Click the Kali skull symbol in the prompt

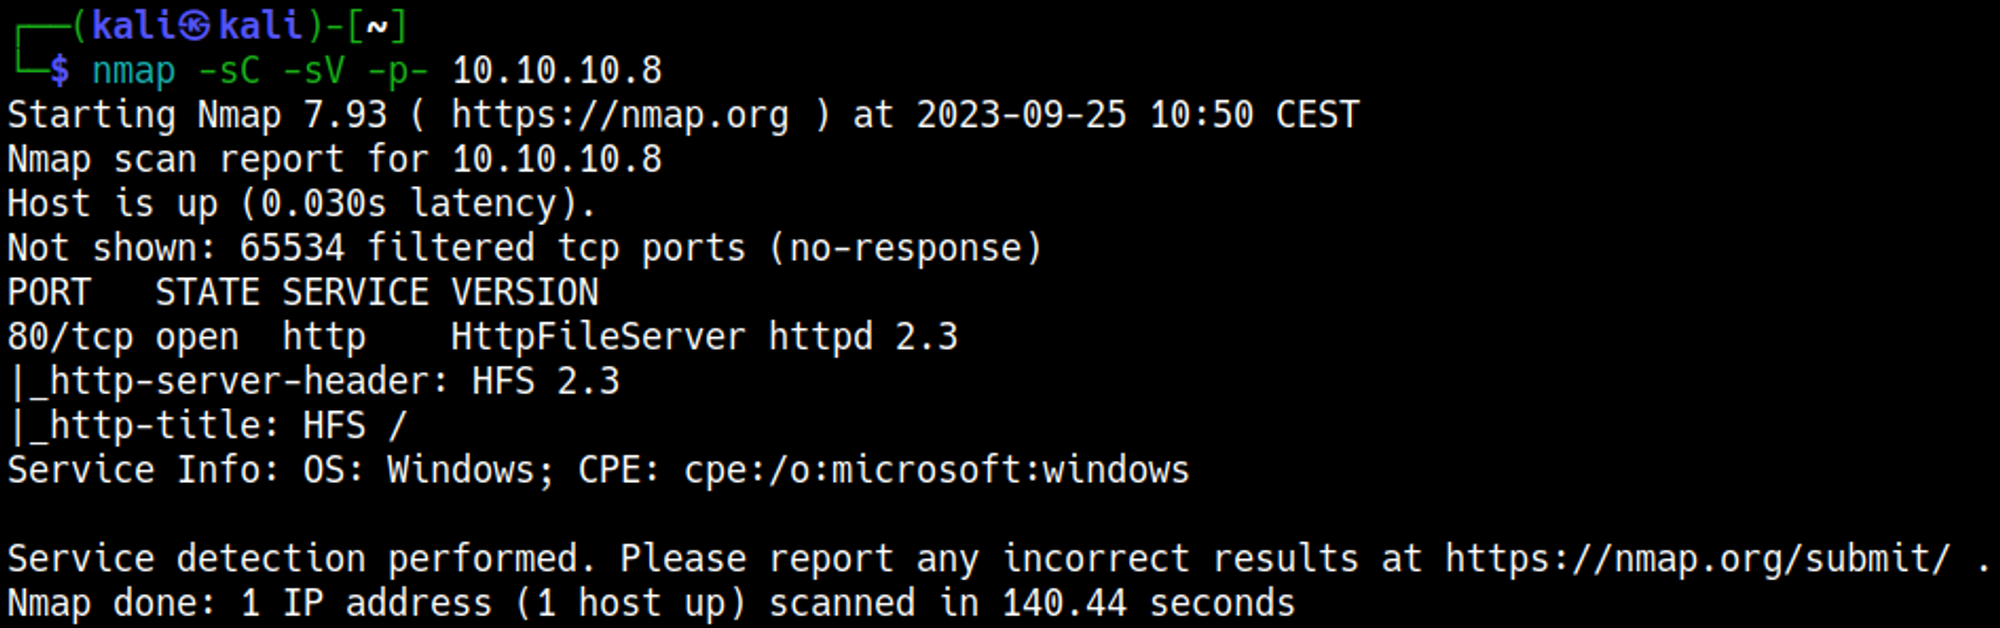coord(196,25)
